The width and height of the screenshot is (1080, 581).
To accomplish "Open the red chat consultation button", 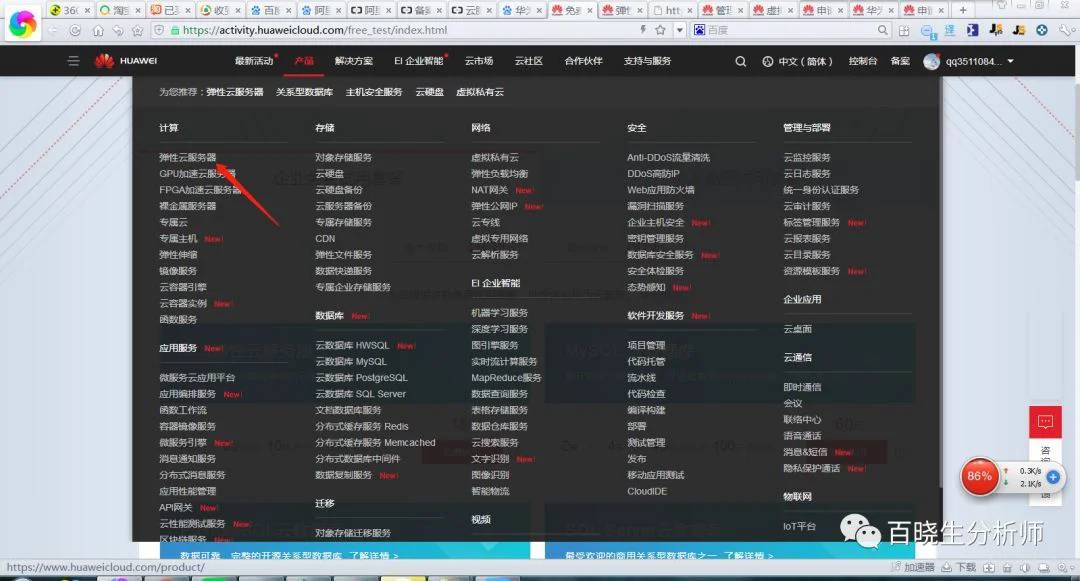I will (x=1045, y=422).
